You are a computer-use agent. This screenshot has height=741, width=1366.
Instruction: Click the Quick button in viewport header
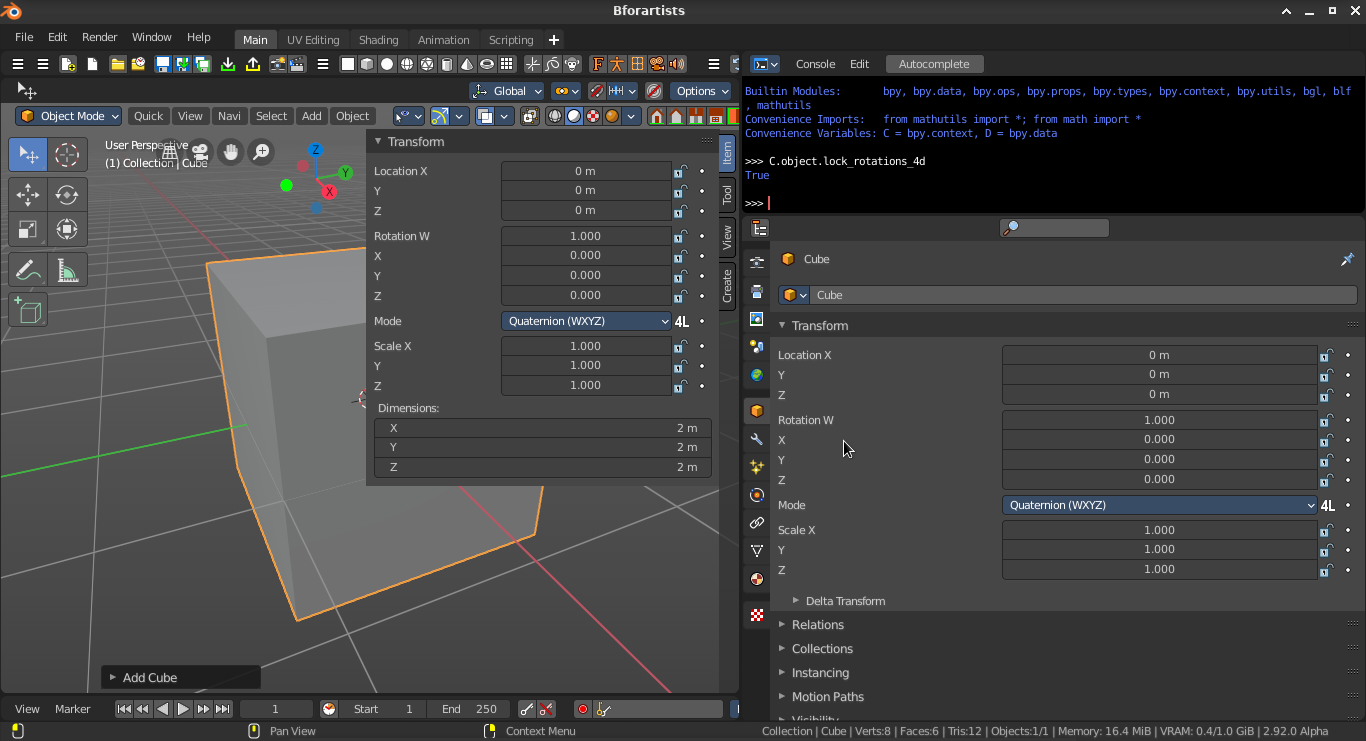(148, 116)
